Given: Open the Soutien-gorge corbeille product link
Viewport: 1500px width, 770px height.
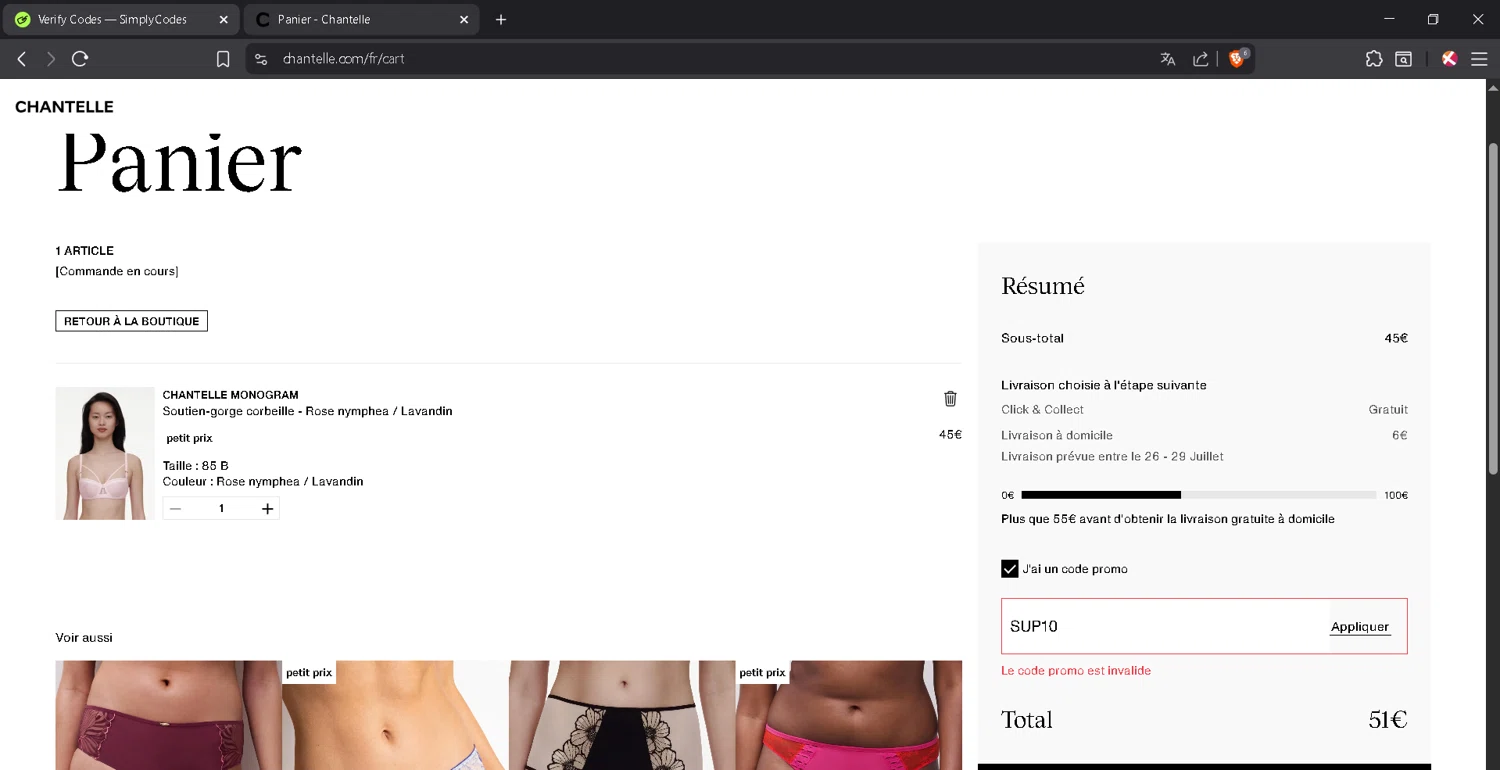Looking at the screenshot, I should click(x=307, y=411).
